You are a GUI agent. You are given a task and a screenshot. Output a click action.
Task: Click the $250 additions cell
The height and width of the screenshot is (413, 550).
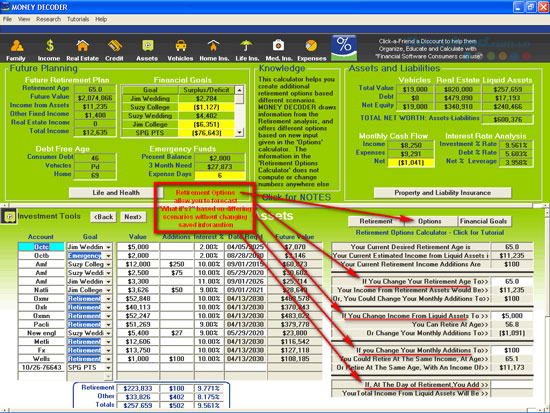[x=177, y=264]
